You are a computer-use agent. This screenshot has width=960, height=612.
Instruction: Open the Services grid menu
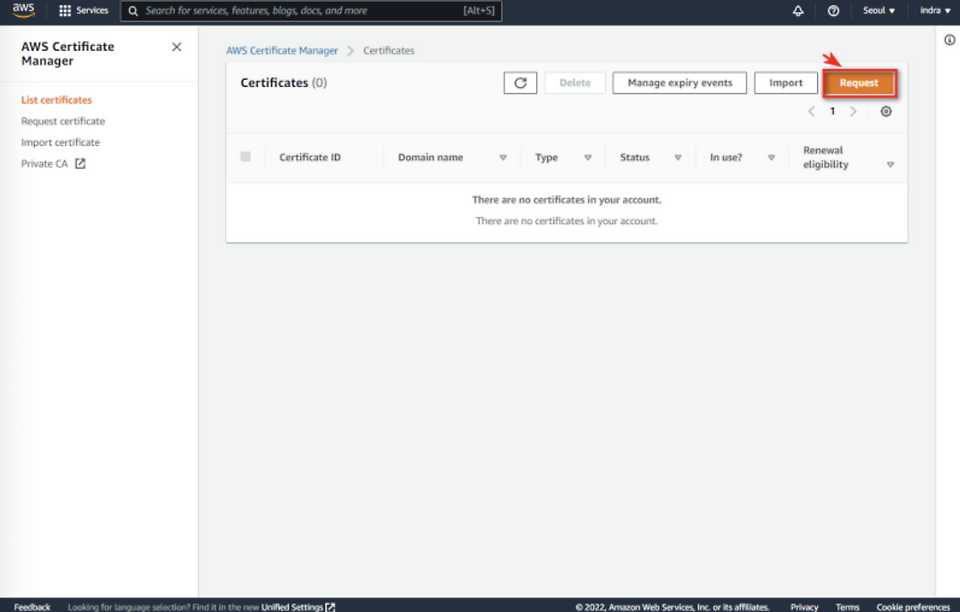pos(65,10)
